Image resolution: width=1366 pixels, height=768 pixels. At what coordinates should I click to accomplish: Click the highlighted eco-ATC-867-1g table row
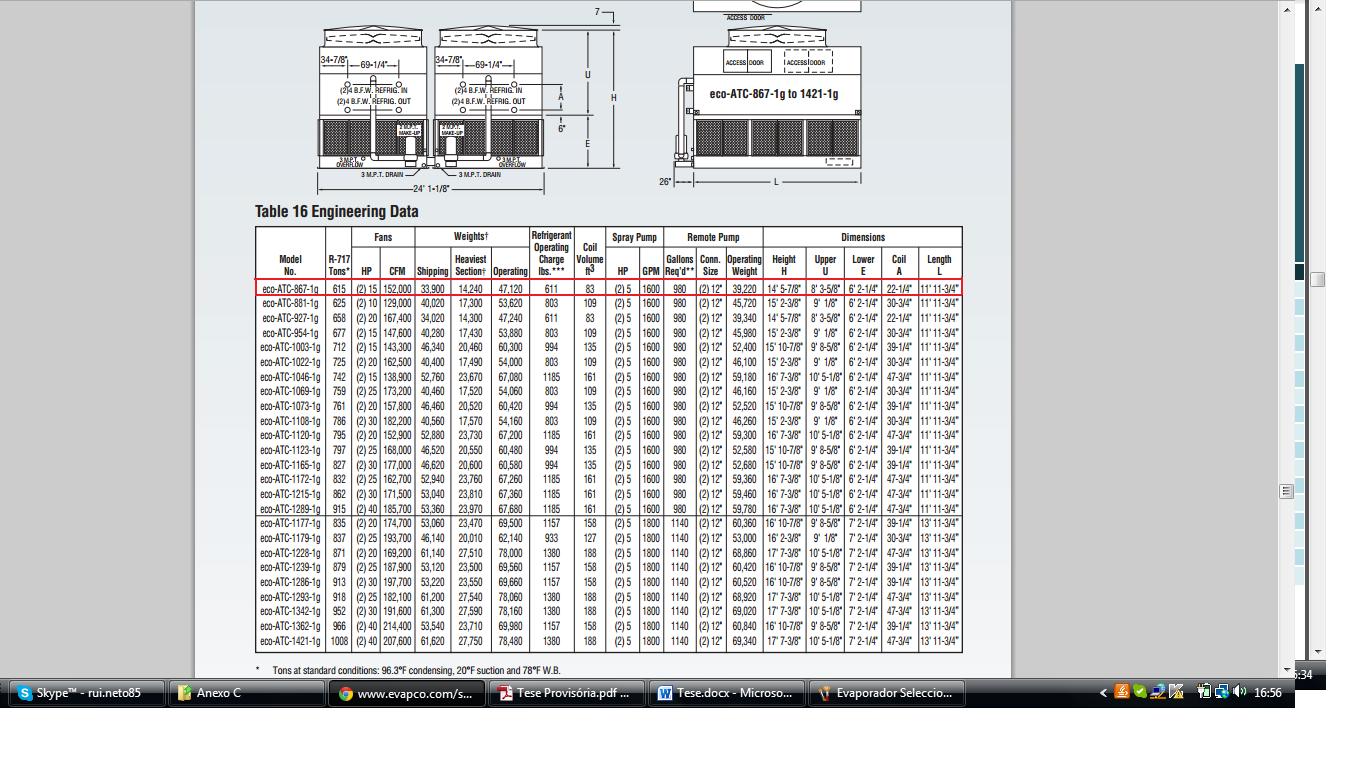pyautogui.click(x=608, y=288)
